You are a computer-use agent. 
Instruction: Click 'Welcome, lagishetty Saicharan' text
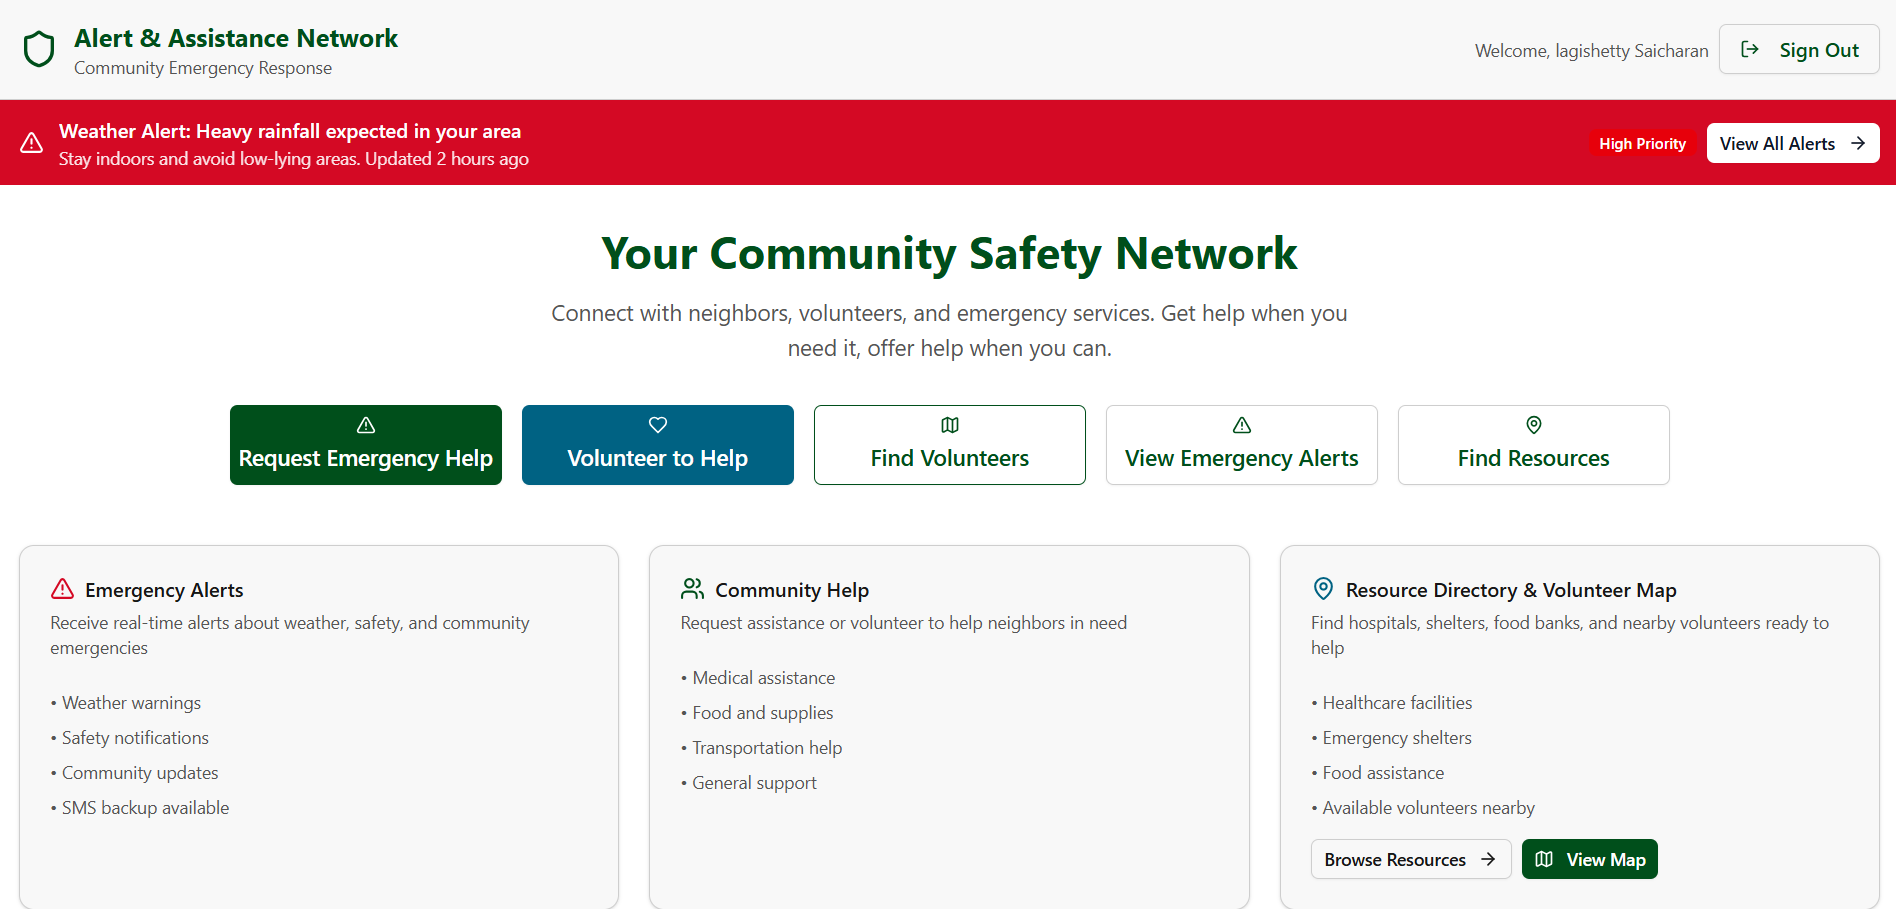(x=1592, y=50)
